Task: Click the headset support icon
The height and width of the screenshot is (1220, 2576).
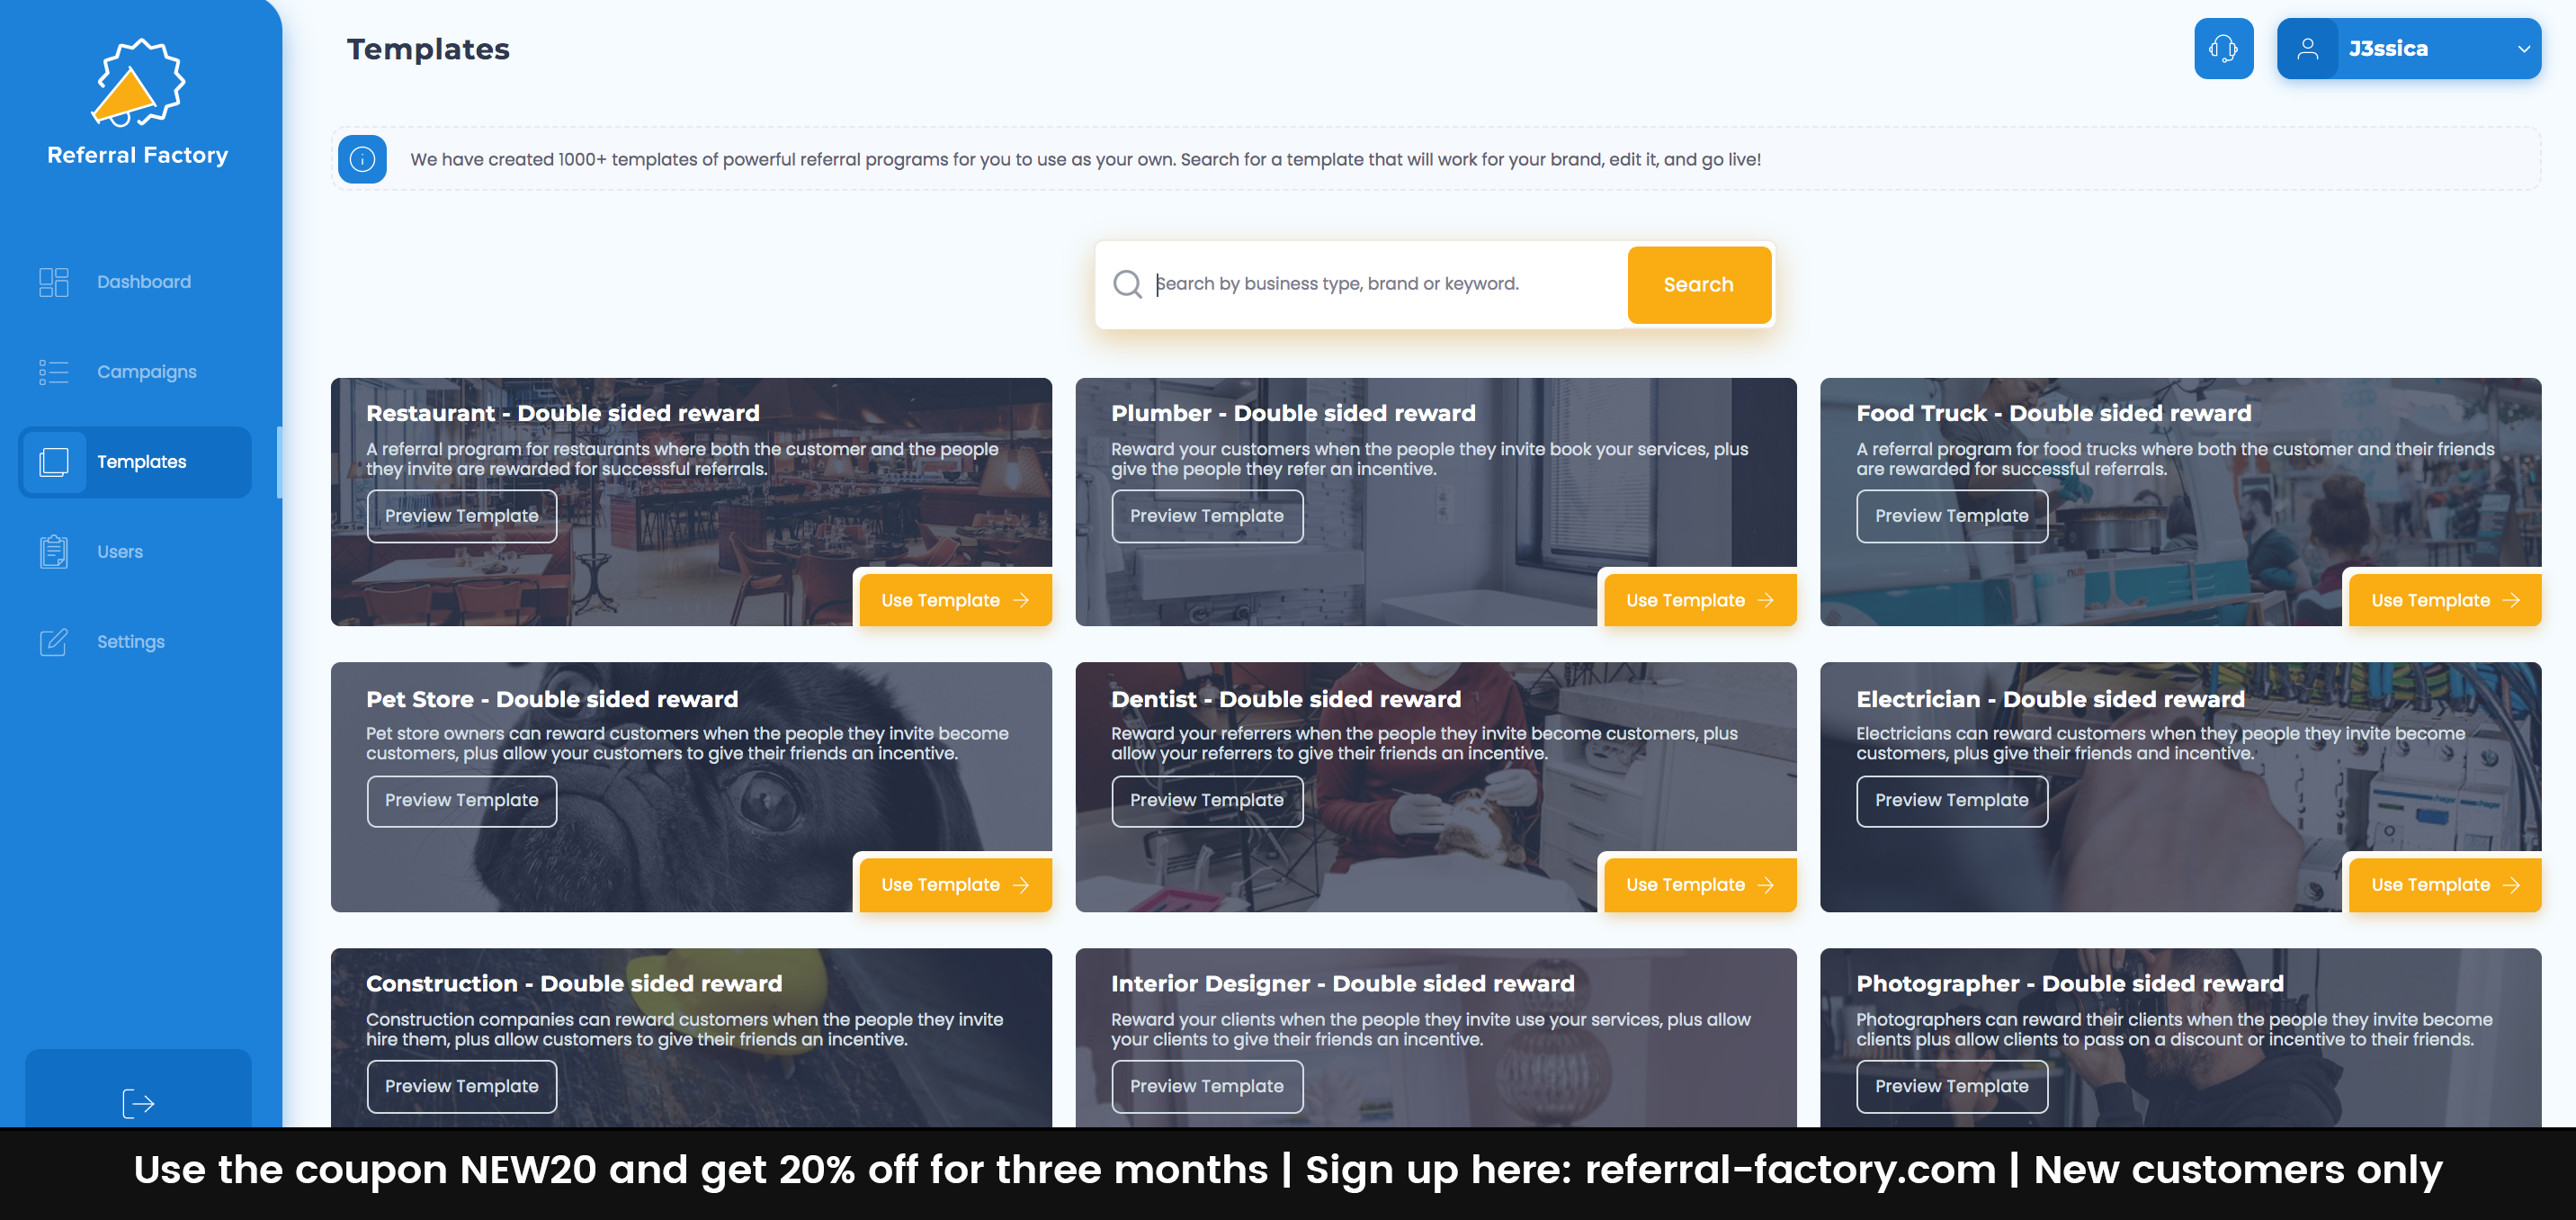Action: 2223,47
